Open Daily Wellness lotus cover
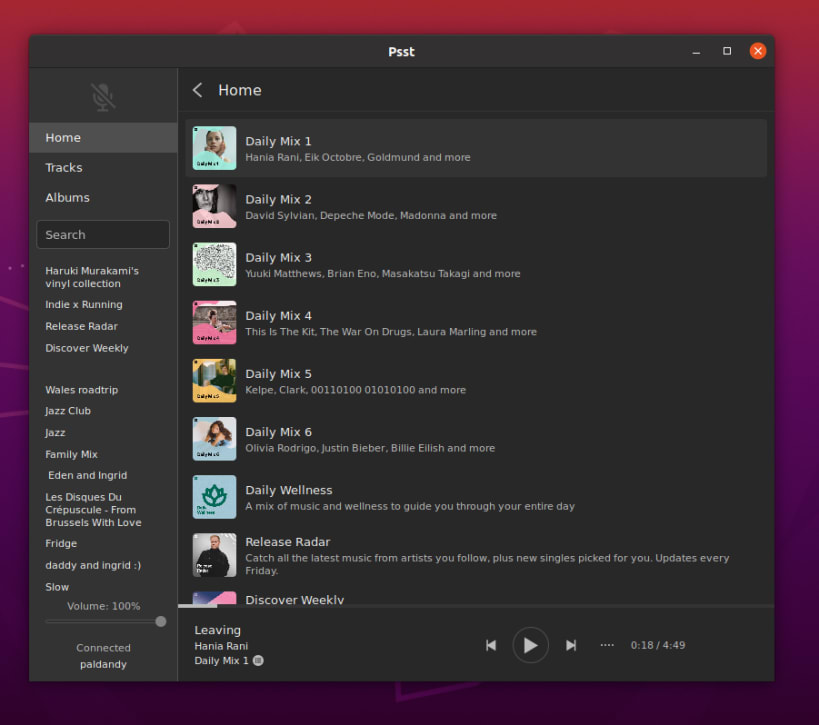 pyautogui.click(x=214, y=497)
